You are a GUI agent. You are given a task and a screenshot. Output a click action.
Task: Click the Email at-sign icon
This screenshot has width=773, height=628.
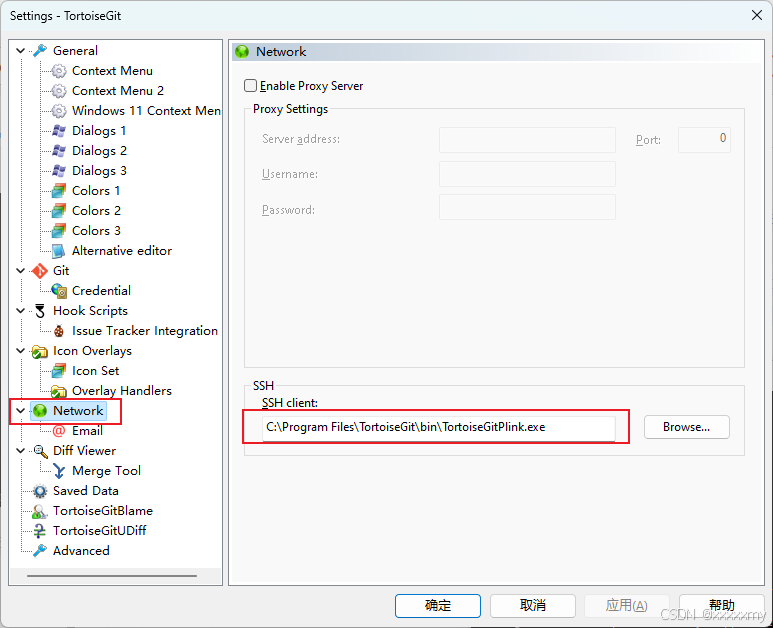59,431
